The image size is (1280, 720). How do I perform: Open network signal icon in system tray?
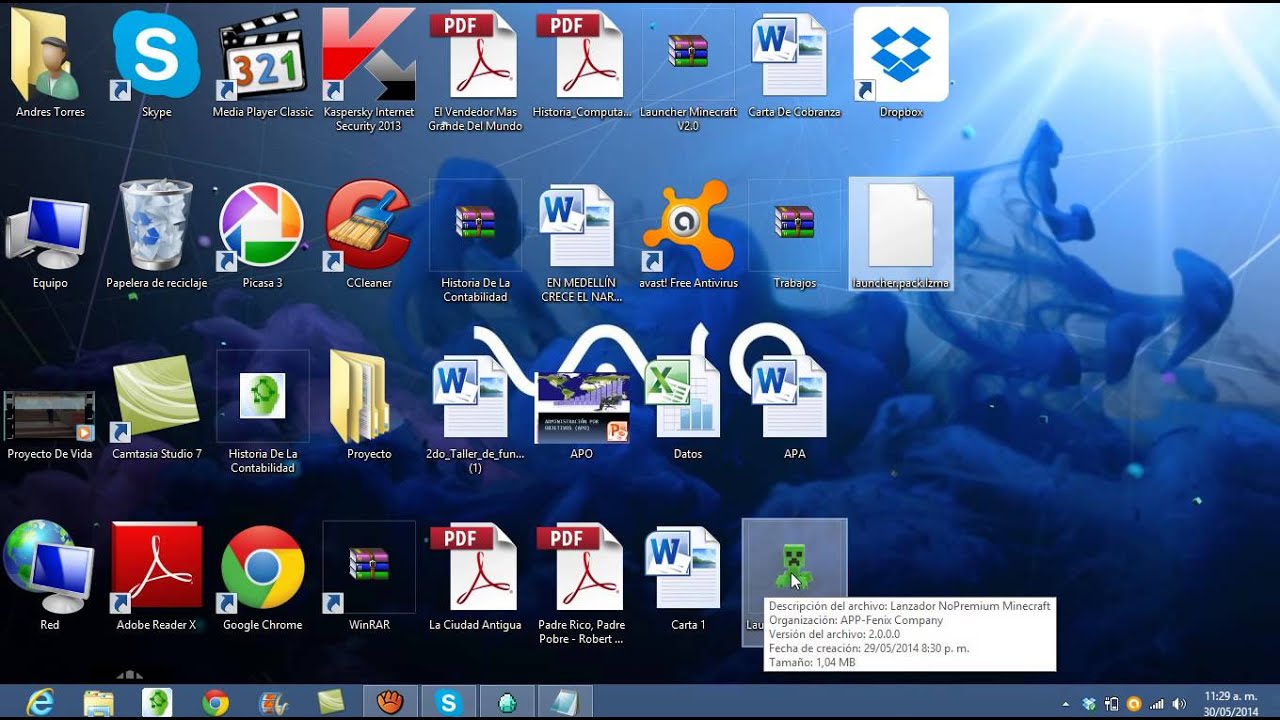[1157, 704]
